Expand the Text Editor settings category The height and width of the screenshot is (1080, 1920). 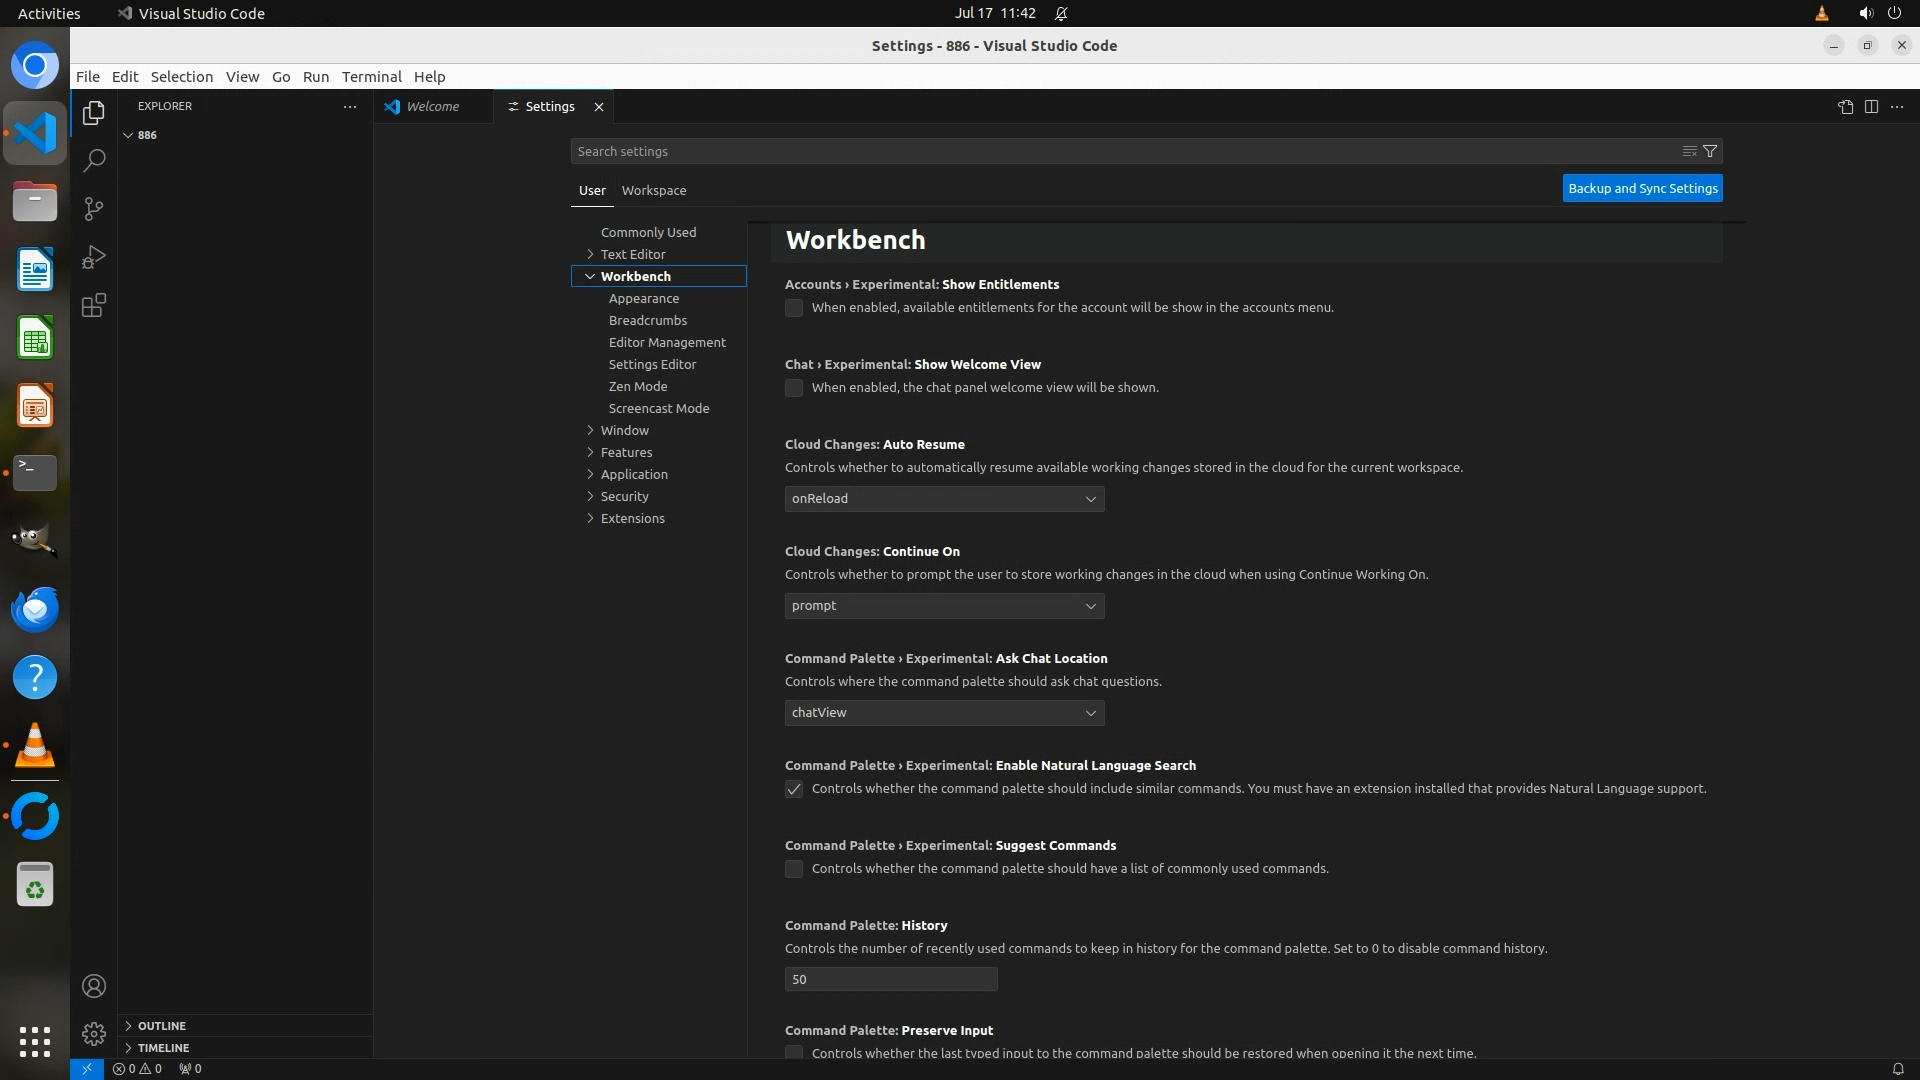coord(632,254)
